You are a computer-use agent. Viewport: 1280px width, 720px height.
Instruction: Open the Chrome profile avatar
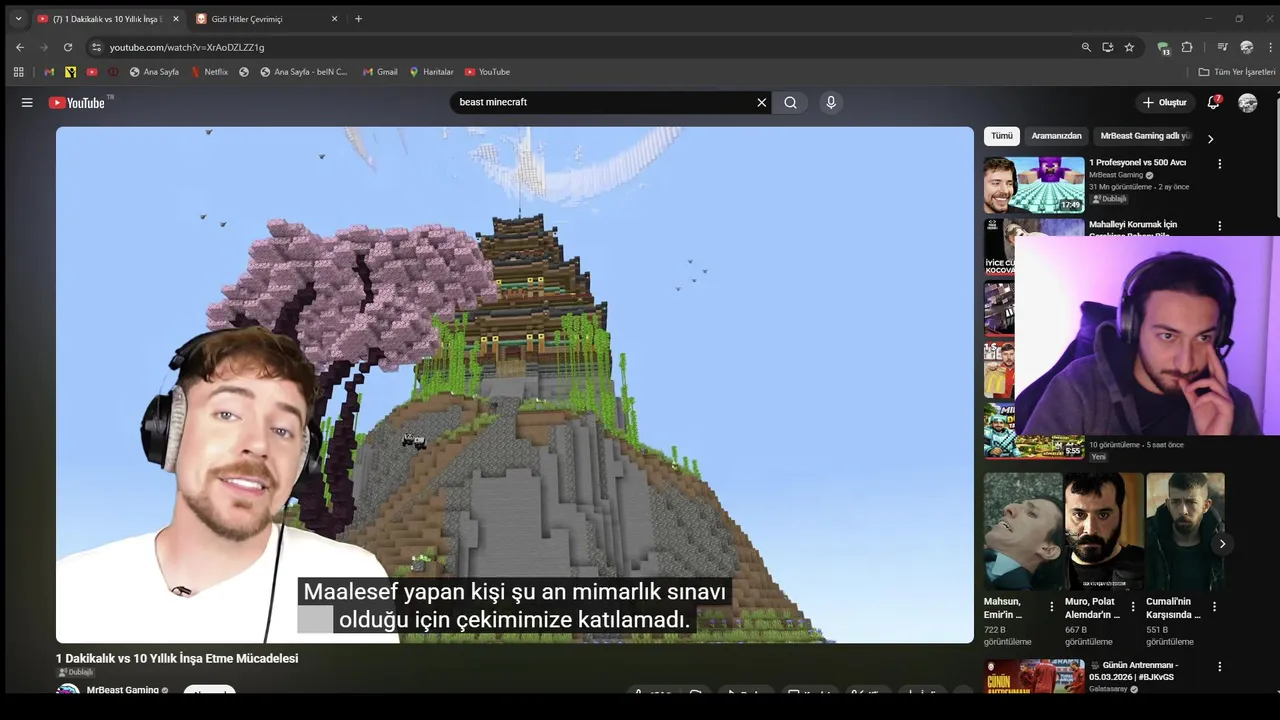[x=1246, y=47]
